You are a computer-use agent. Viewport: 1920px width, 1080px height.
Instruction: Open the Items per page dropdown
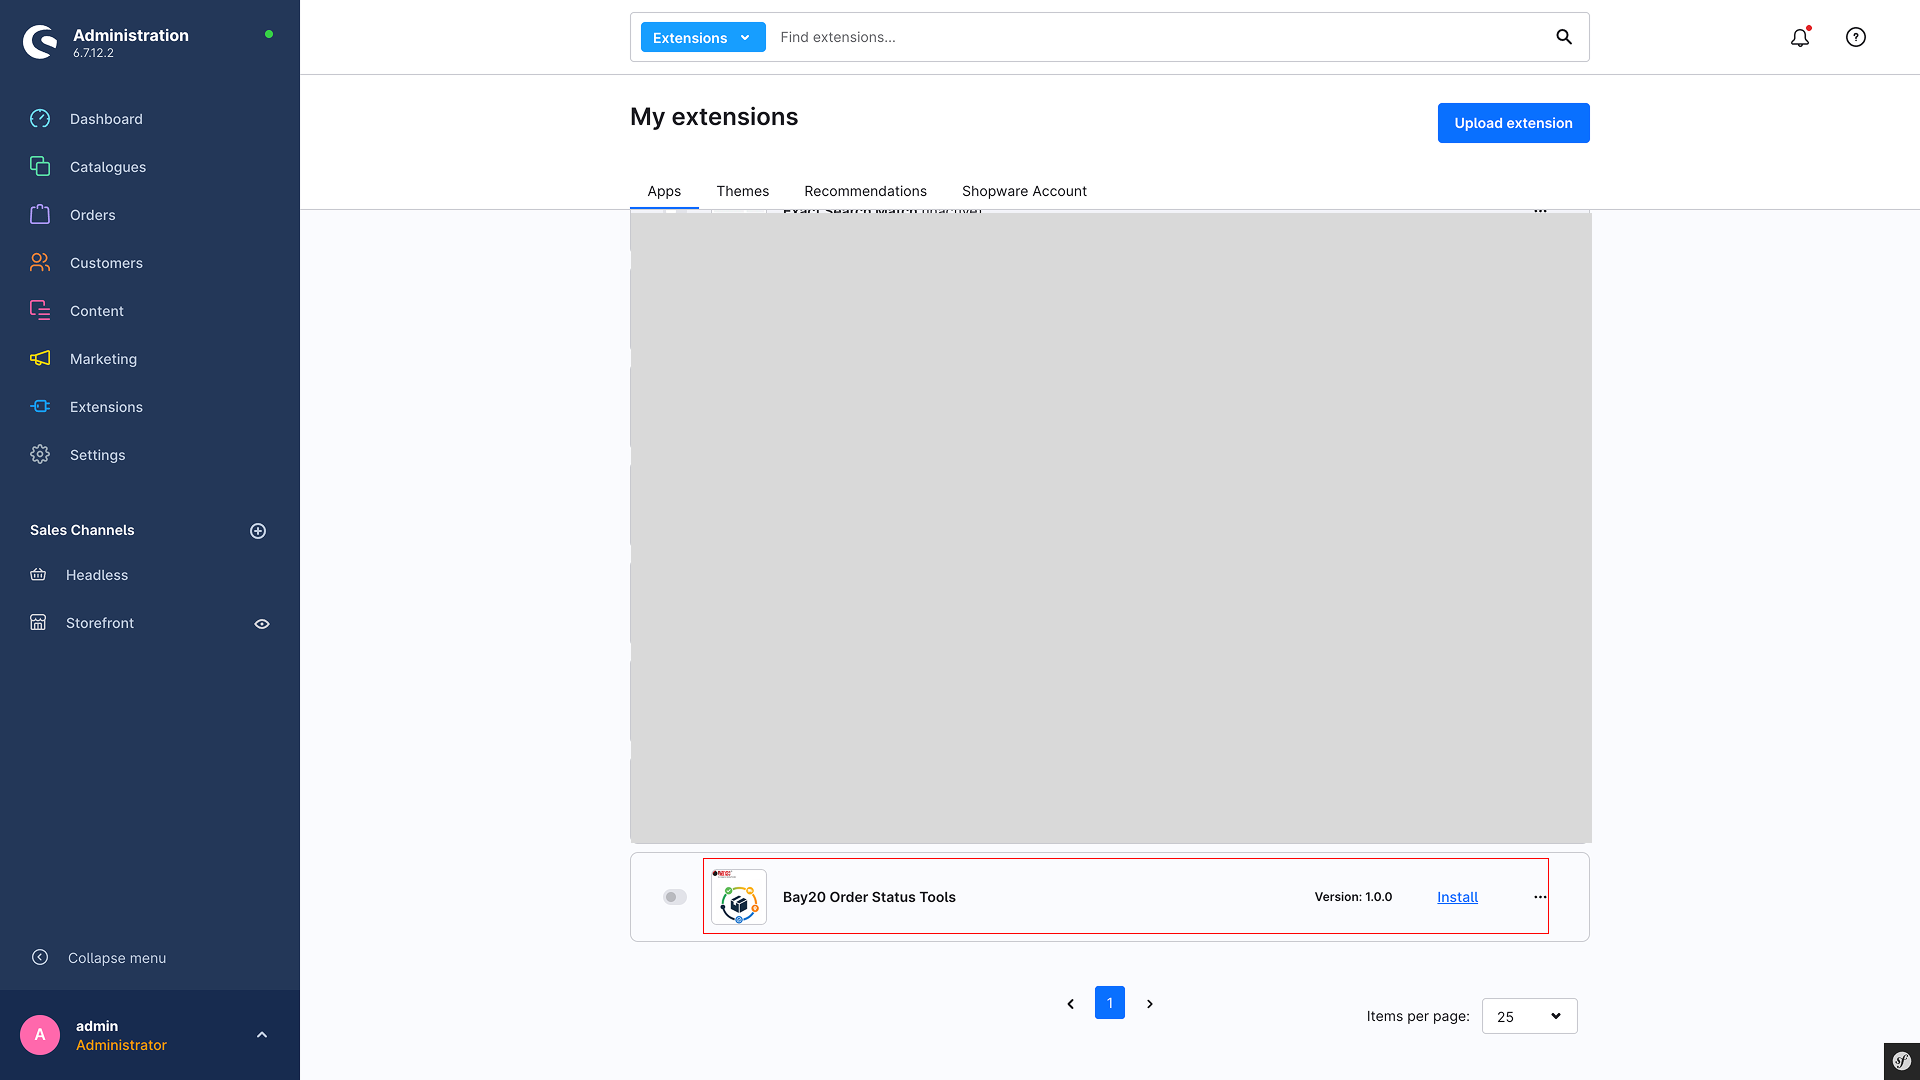(1530, 1016)
